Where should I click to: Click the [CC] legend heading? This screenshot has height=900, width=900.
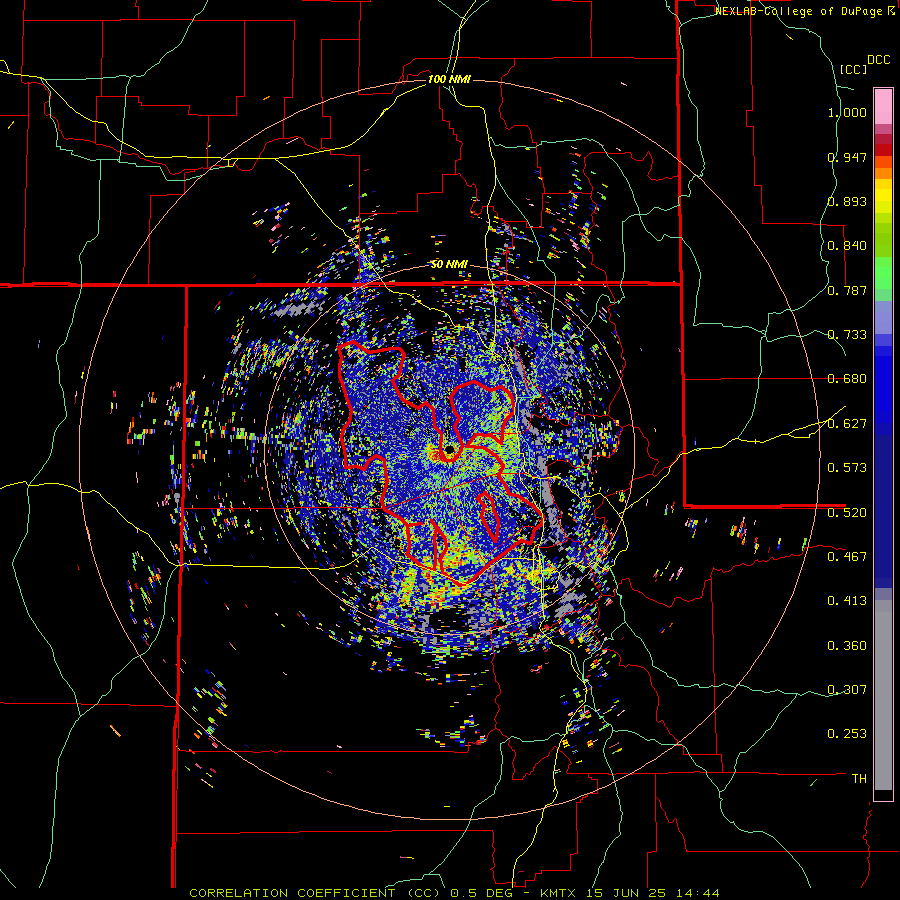coord(853,69)
